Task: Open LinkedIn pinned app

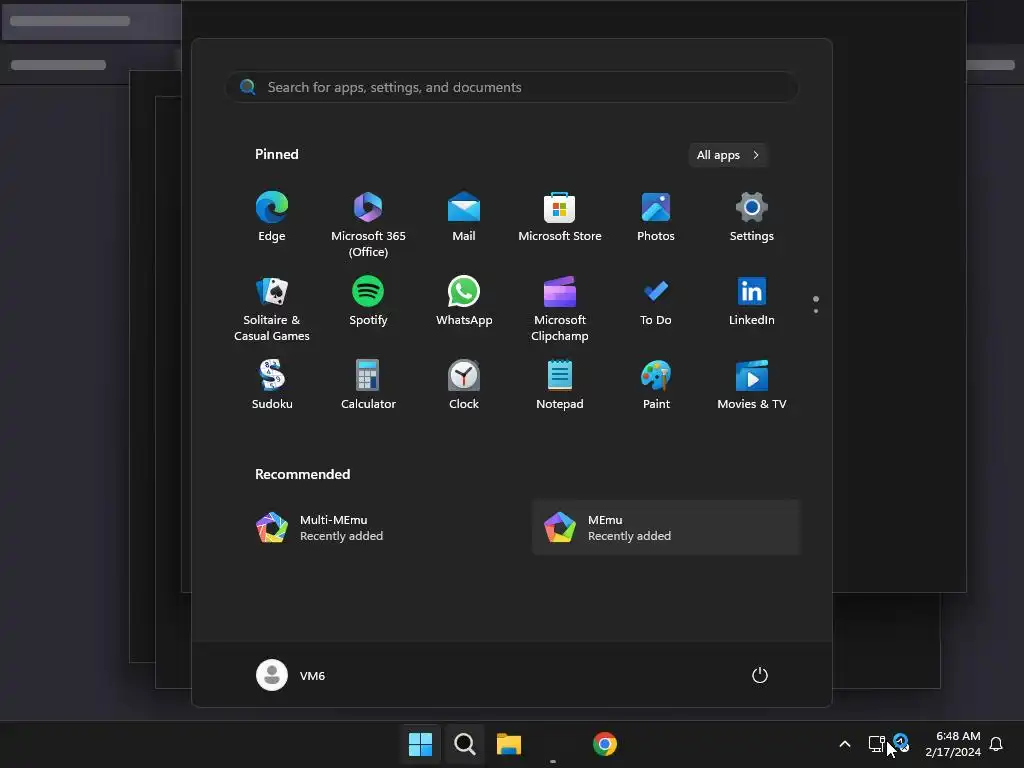Action: click(752, 301)
